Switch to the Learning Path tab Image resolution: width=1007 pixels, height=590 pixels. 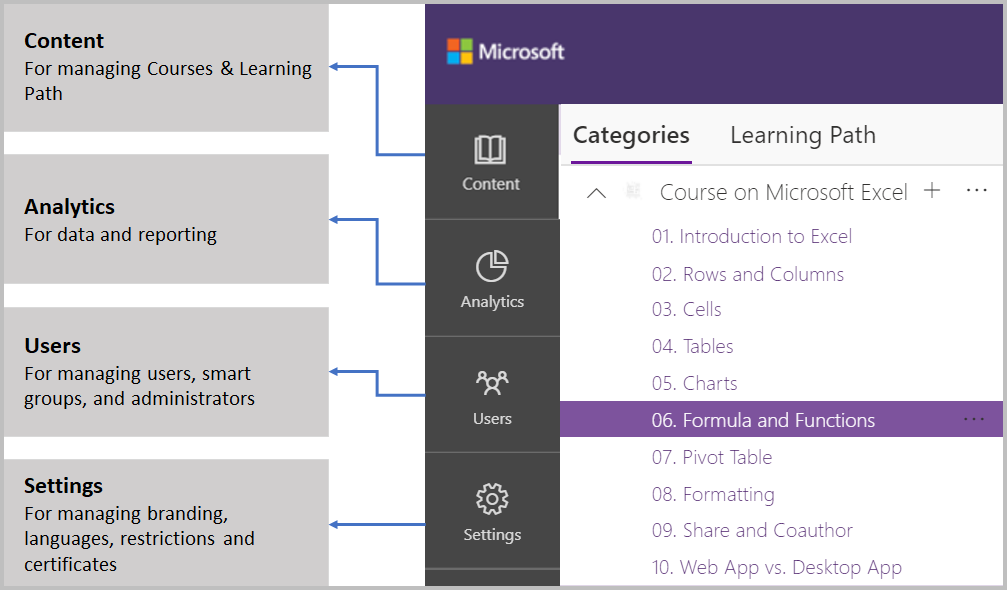point(803,135)
